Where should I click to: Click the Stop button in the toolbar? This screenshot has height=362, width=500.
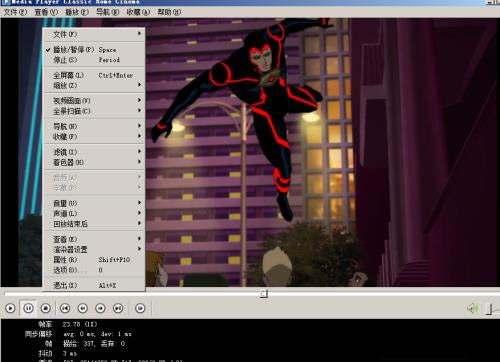coord(46,308)
